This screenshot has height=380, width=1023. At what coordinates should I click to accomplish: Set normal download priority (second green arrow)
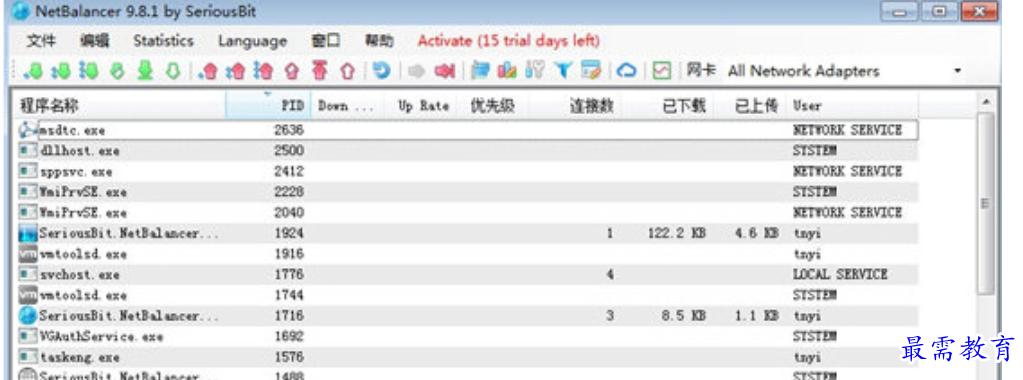(x=60, y=71)
